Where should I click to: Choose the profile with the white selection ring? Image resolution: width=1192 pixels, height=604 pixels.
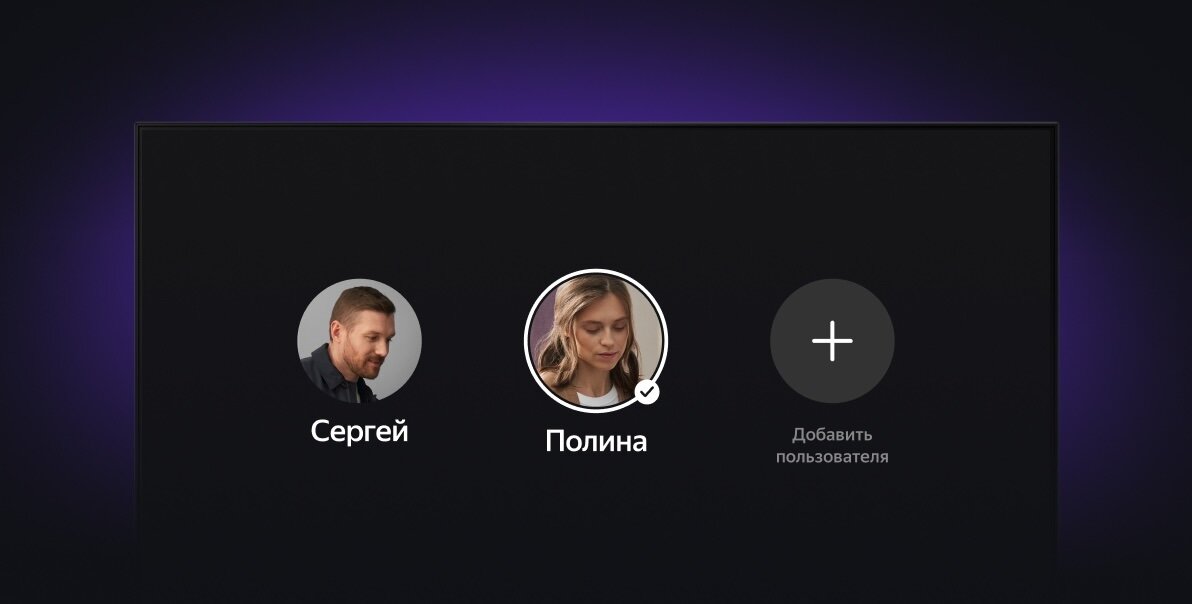tap(596, 340)
